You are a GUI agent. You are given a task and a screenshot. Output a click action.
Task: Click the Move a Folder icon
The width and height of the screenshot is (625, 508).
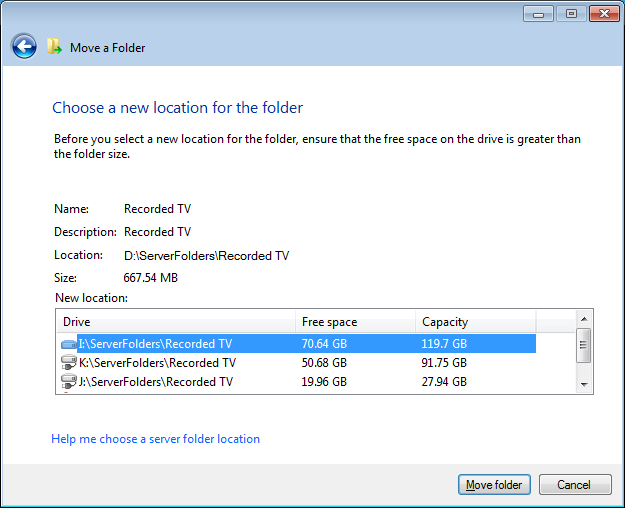click(x=54, y=47)
